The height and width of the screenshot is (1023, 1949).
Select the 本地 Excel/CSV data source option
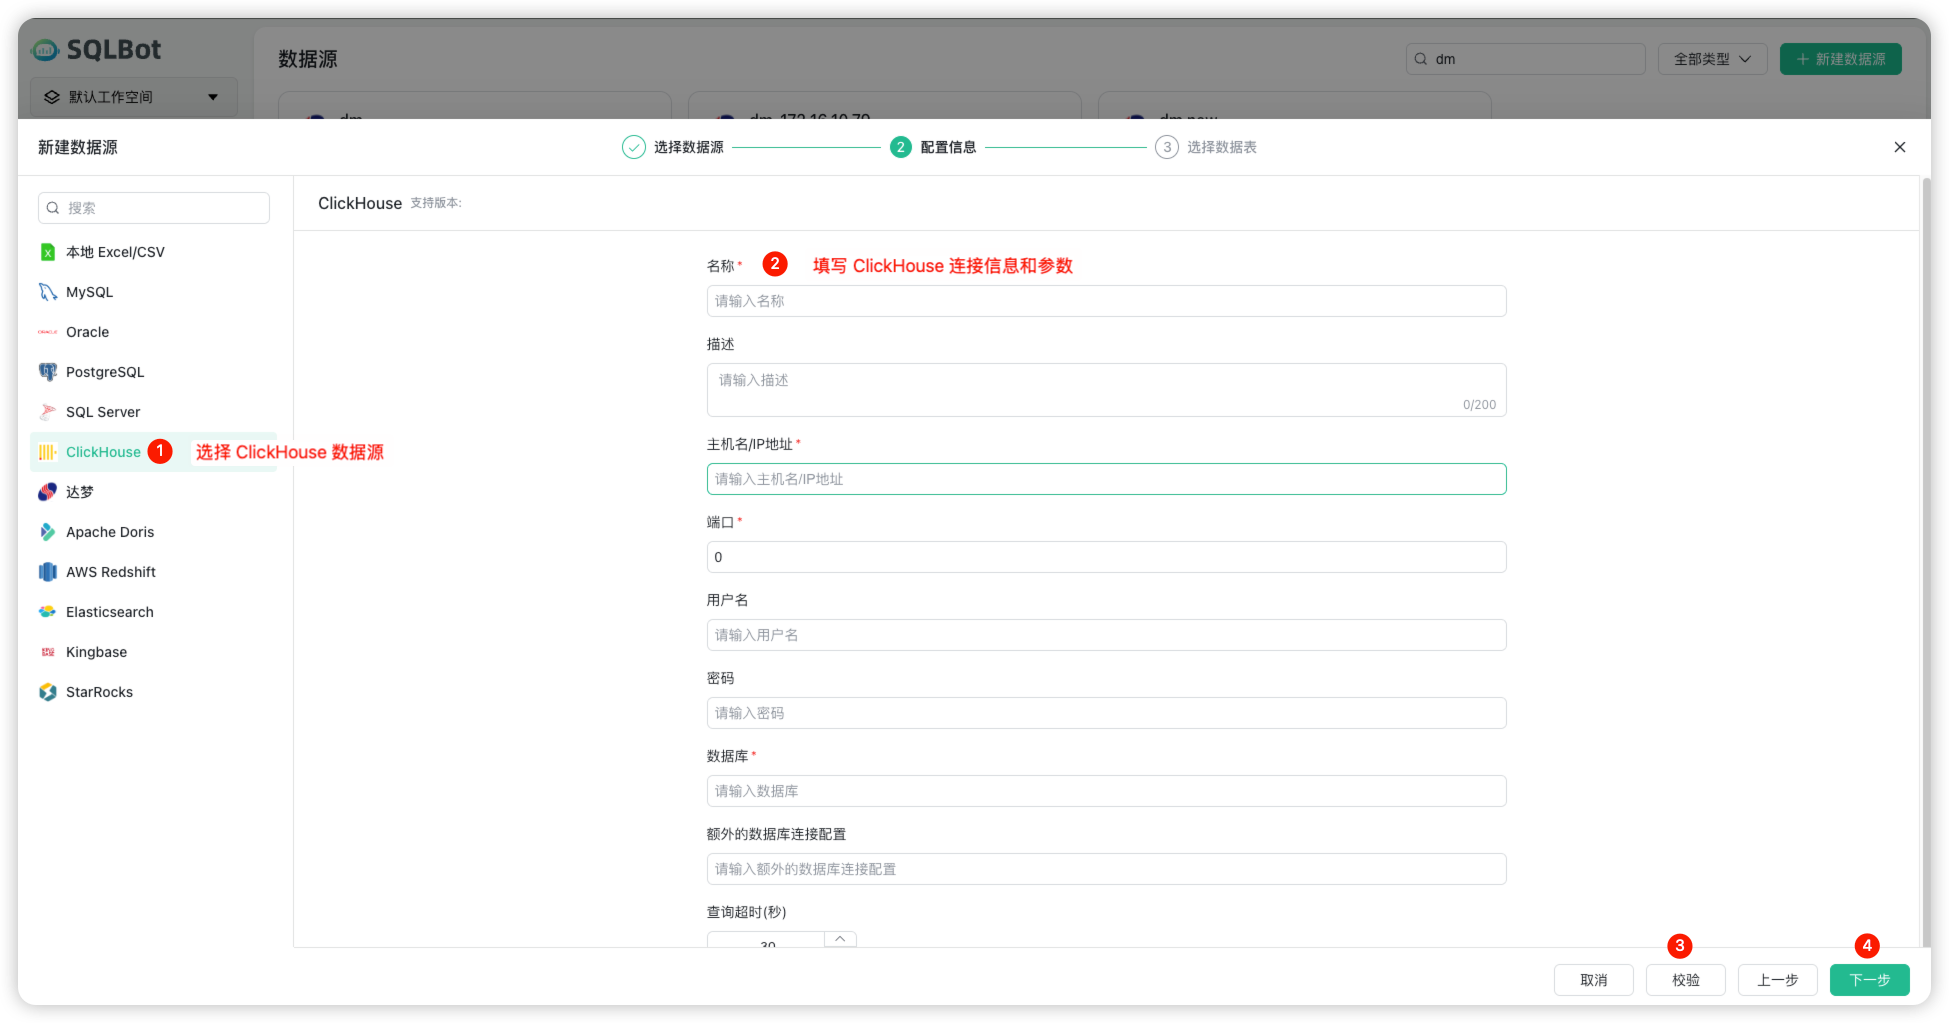[x=114, y=251]
